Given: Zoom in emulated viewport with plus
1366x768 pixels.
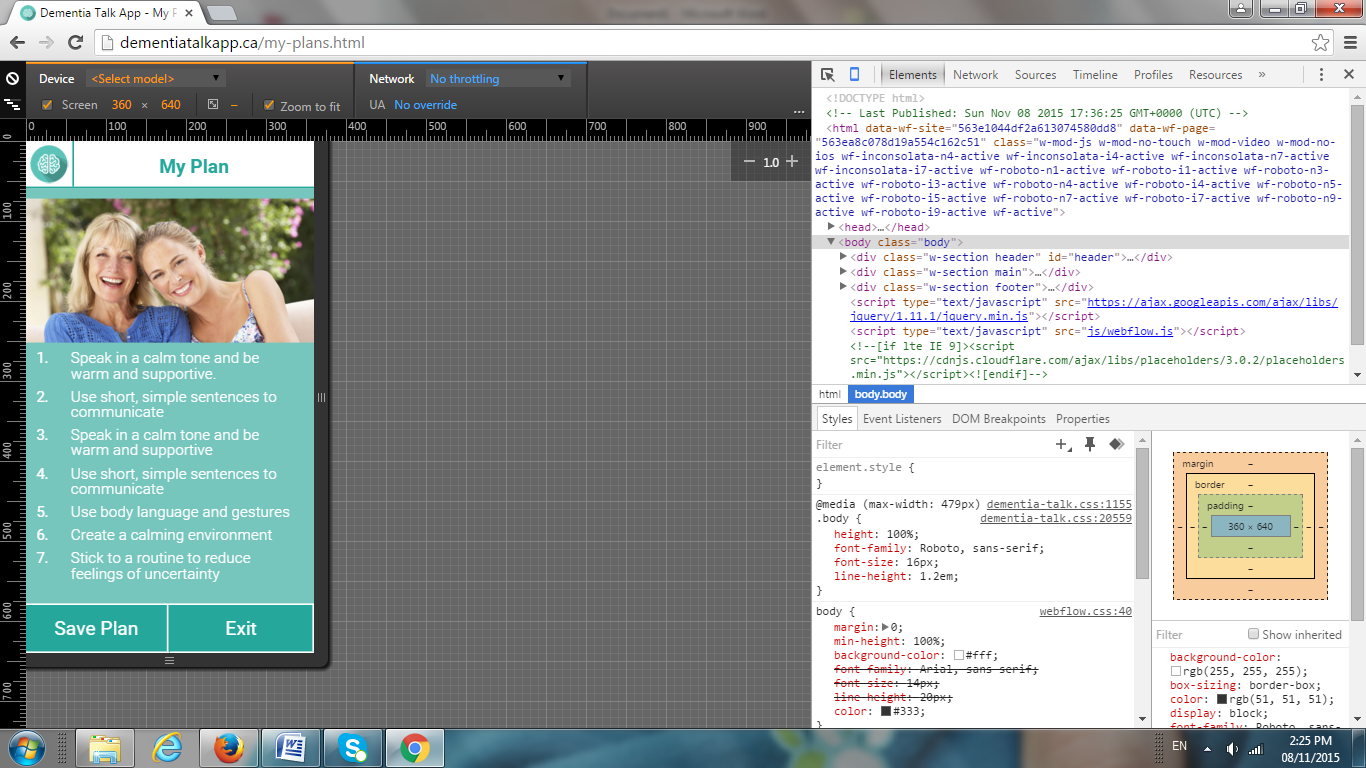Looking at the screenshot, I should [x=792, y=161].
